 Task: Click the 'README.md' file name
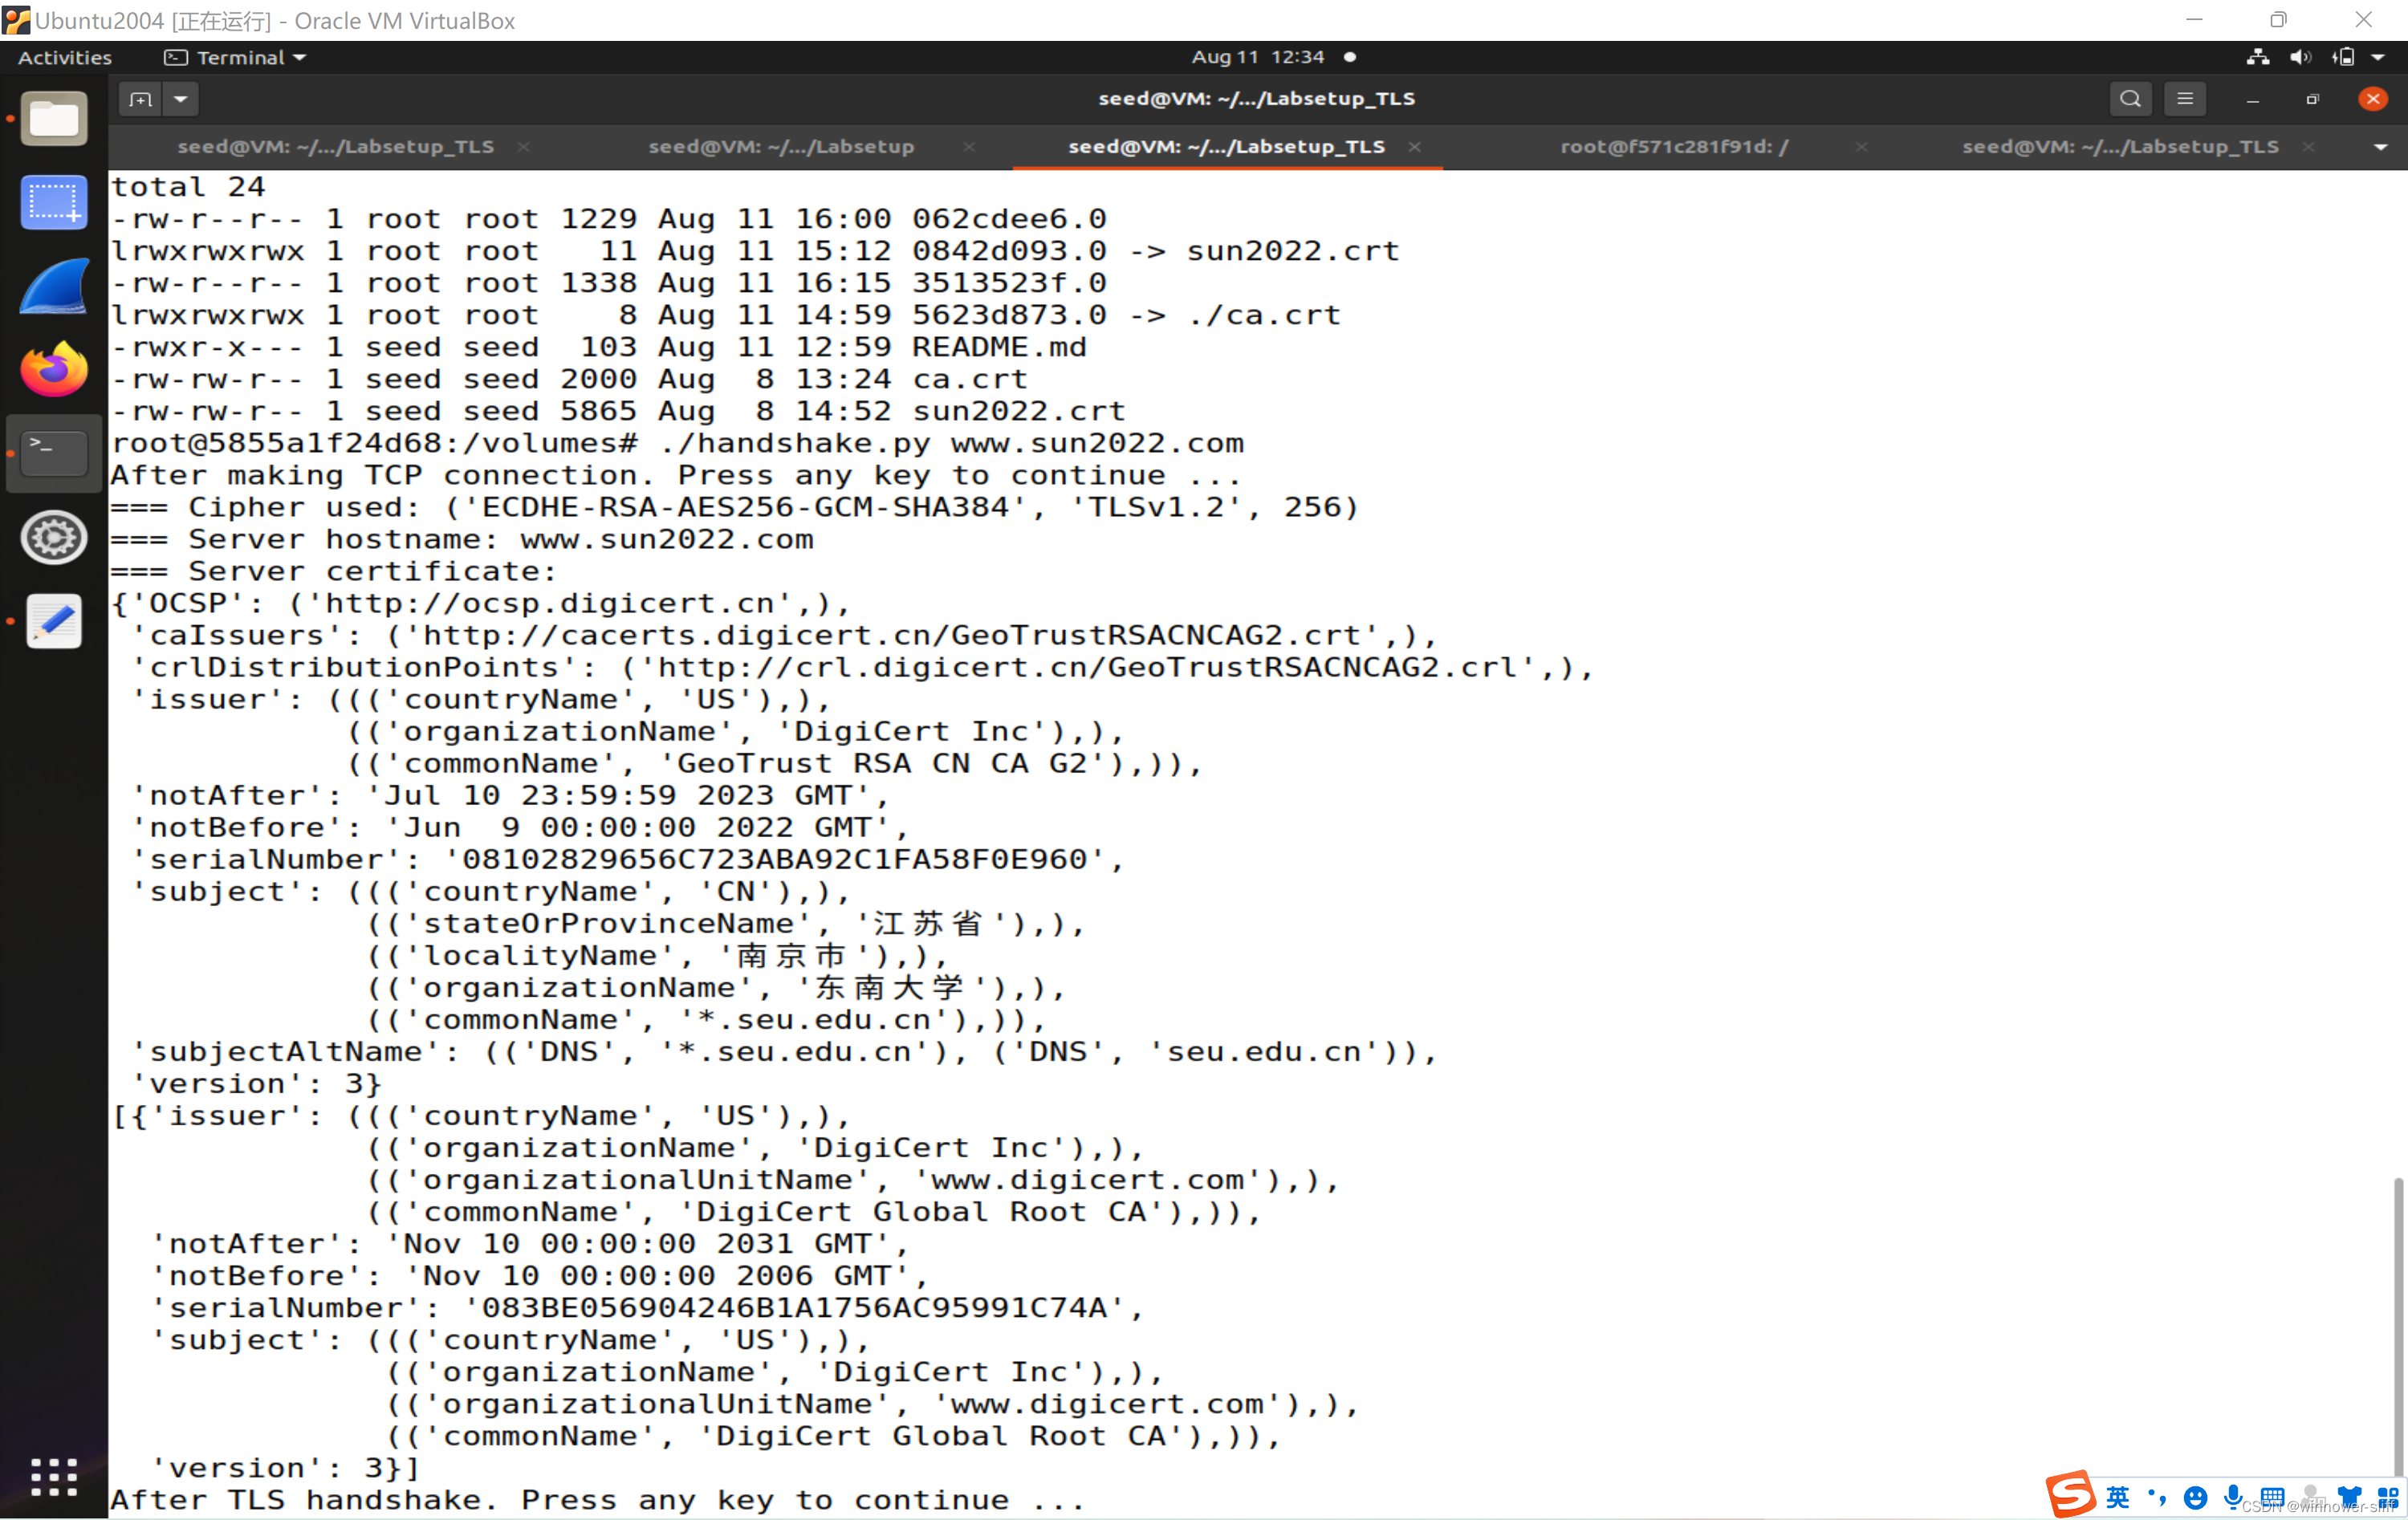pos(999,347)
